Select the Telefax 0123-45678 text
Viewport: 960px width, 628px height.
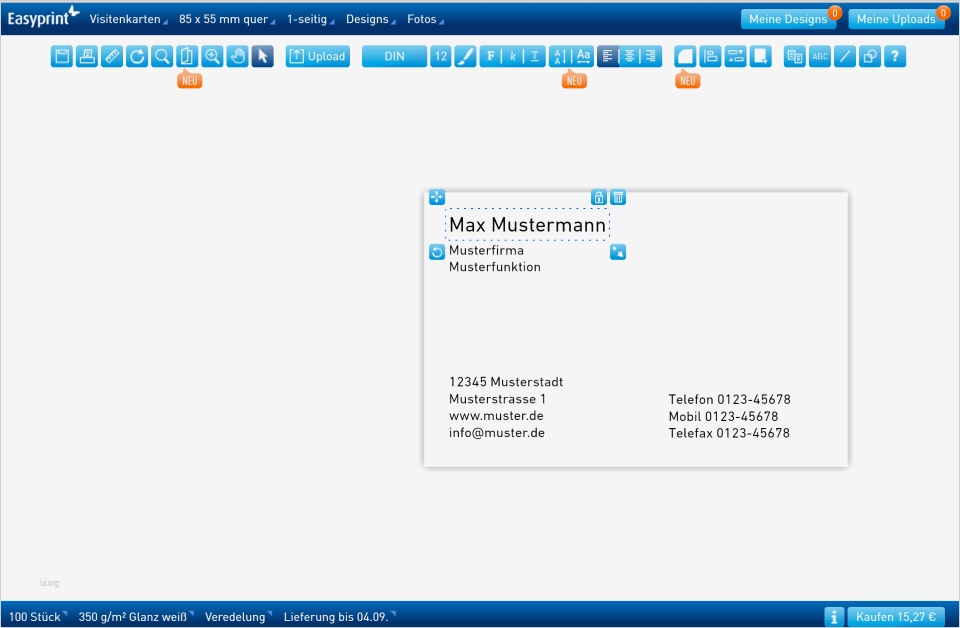click(x=729, y=433)
